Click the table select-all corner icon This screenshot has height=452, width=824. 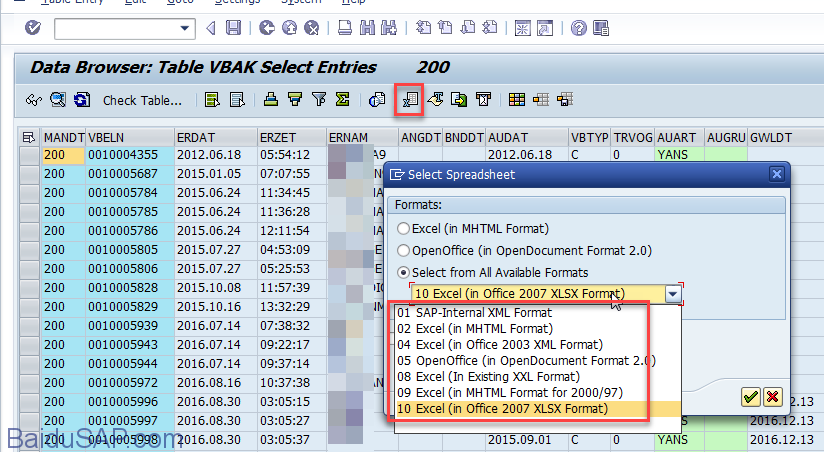click(29, 138)
